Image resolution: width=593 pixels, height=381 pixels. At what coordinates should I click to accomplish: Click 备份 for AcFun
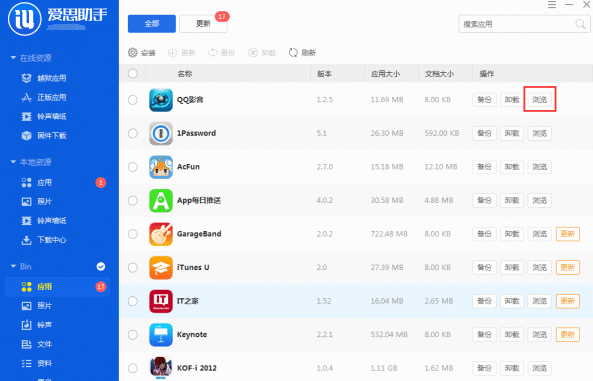[x=484, y=167]
